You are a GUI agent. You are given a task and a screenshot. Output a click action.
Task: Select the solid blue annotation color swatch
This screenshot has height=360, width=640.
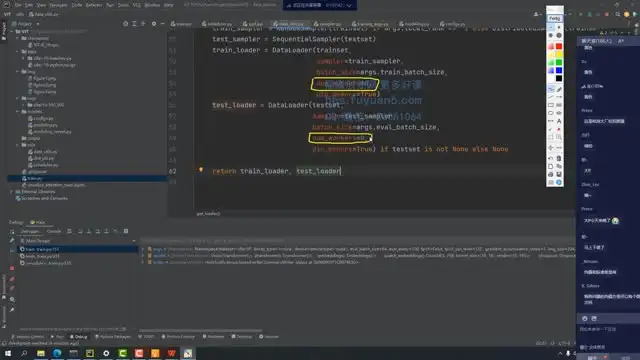click(559, 71)
